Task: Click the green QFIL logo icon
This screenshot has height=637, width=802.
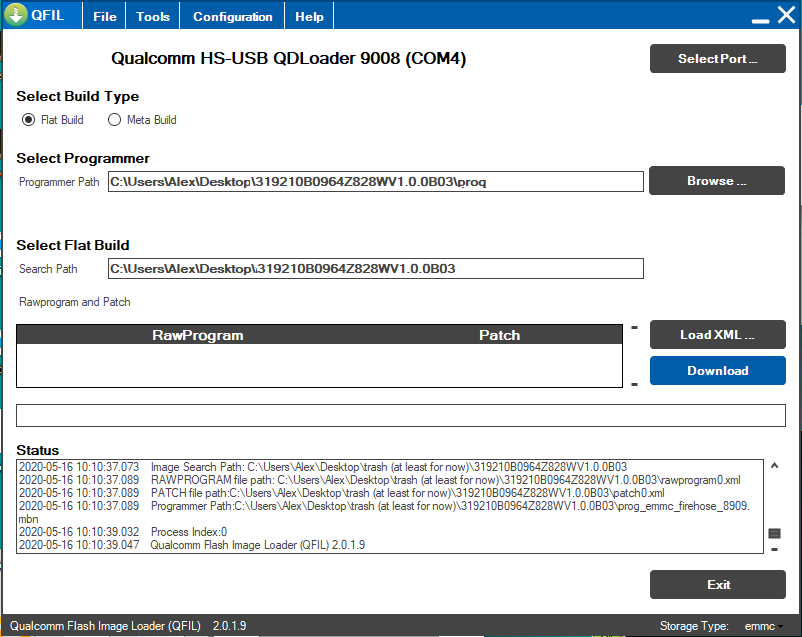Action: click(x=15, y=16)
